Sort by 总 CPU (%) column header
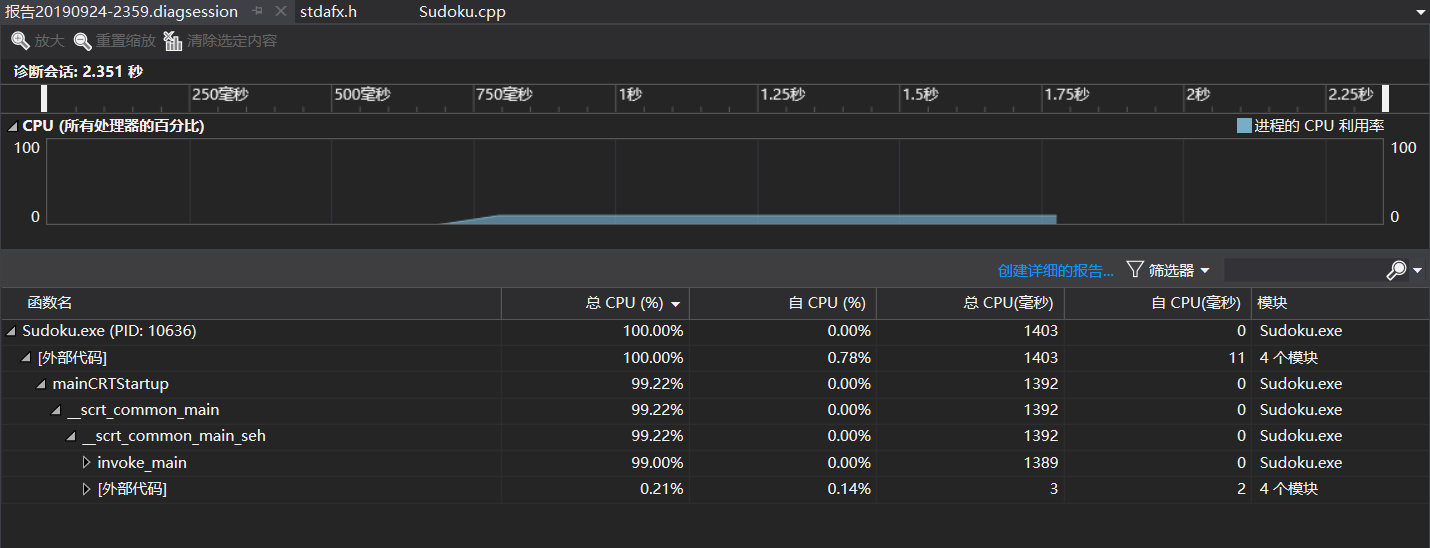This screenshot has width=1430, height=548. click(x=595, y=303)
